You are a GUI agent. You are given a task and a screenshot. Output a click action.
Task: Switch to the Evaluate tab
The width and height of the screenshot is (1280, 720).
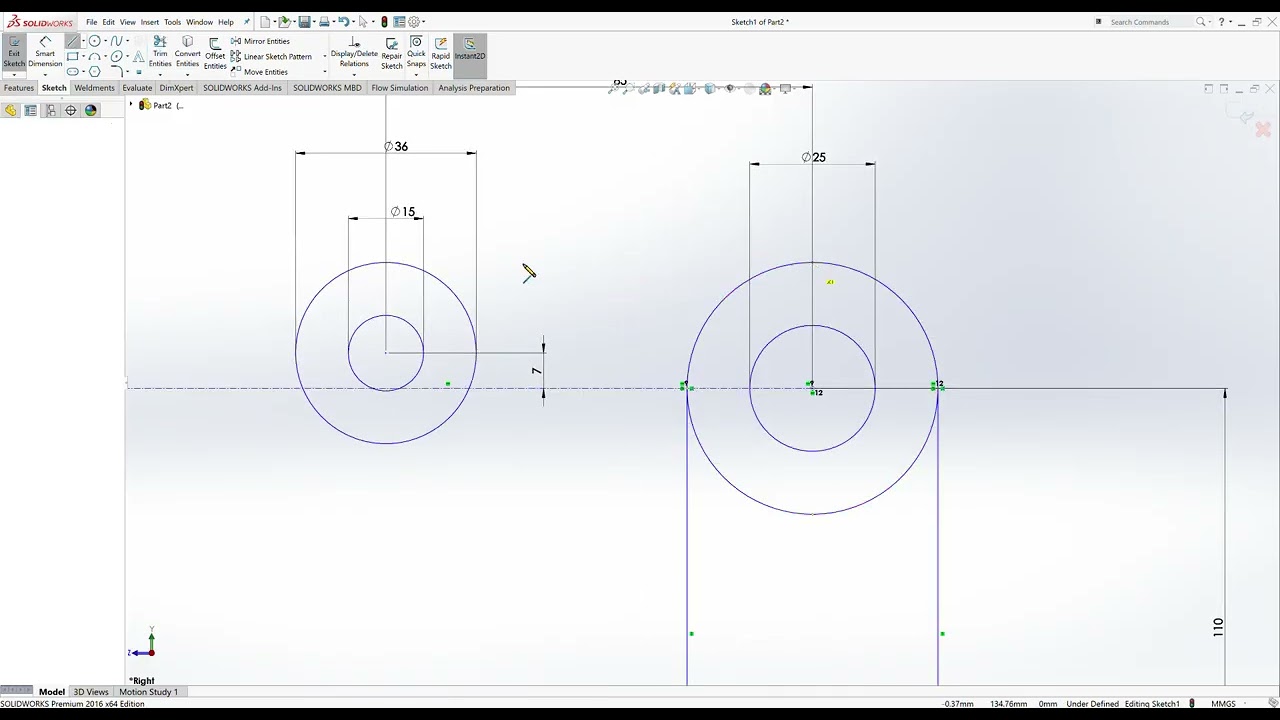pos(137,88)
